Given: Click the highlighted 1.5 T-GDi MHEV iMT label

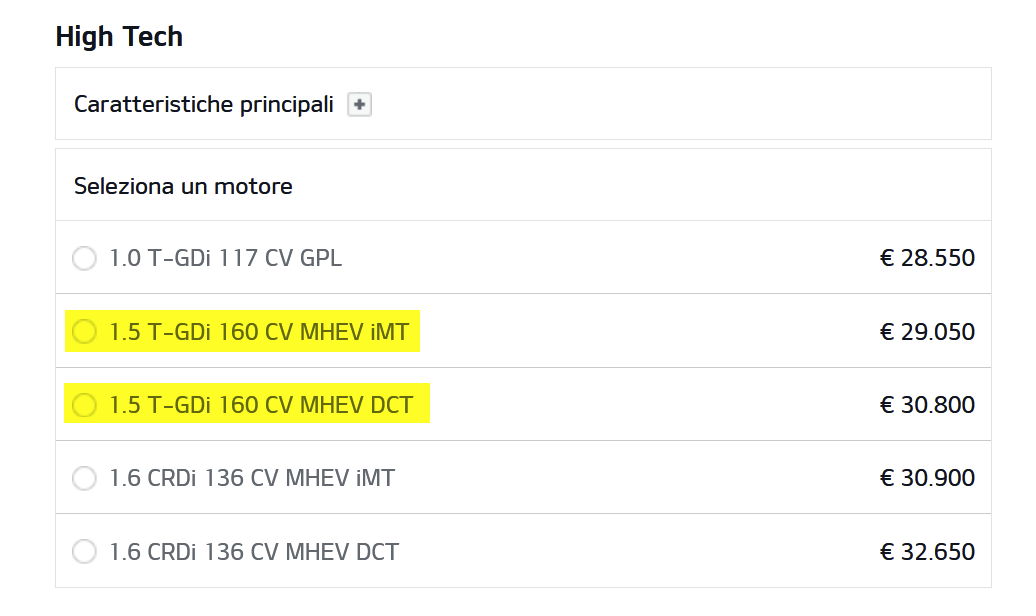Looking at the screenshot, I should [259, 331].
